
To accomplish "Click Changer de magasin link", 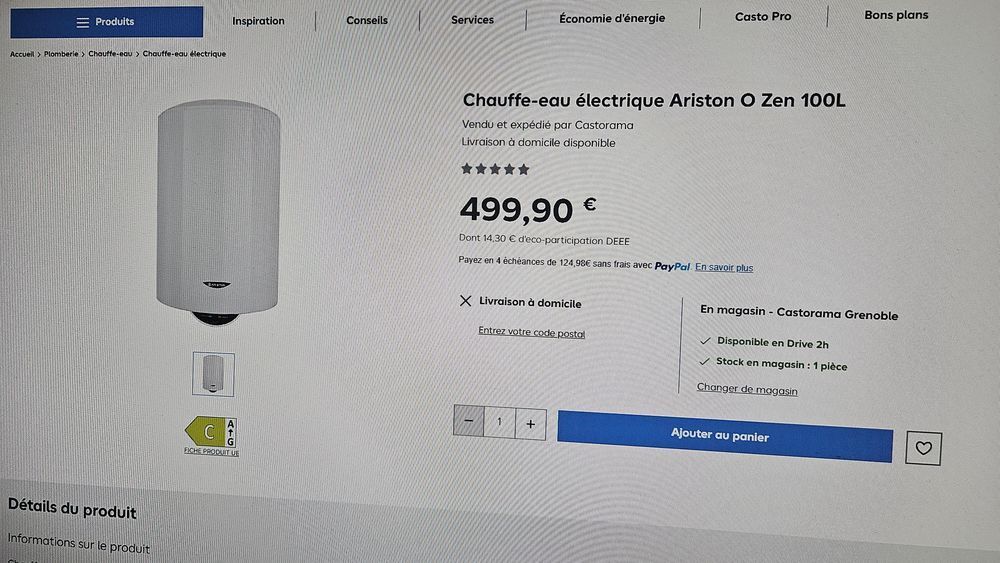I will click(747, 389).
